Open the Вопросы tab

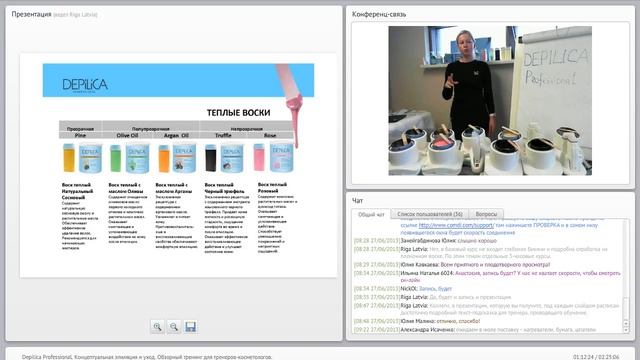[486, 213]
